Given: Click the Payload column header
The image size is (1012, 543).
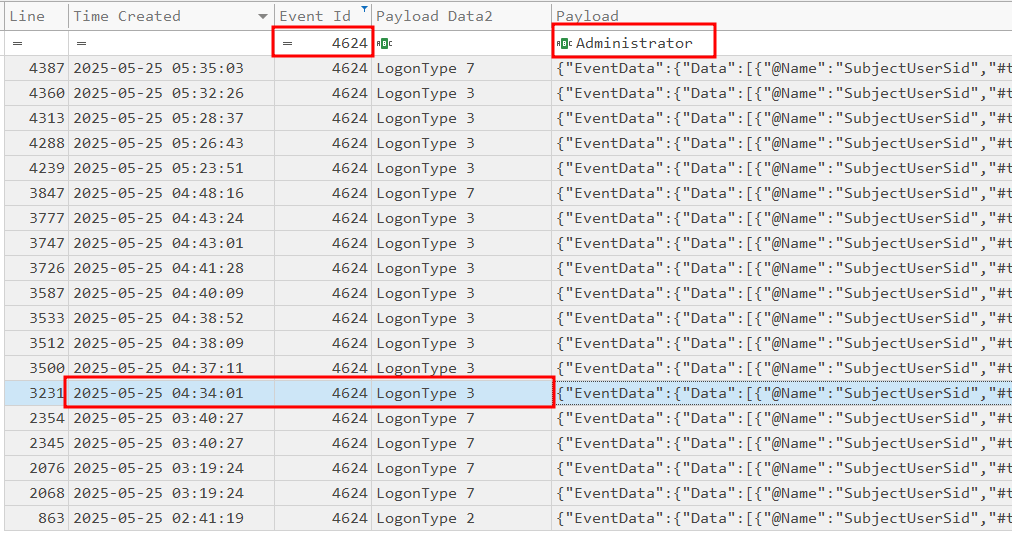Looking at the screenshot, I should click(587, 16).
